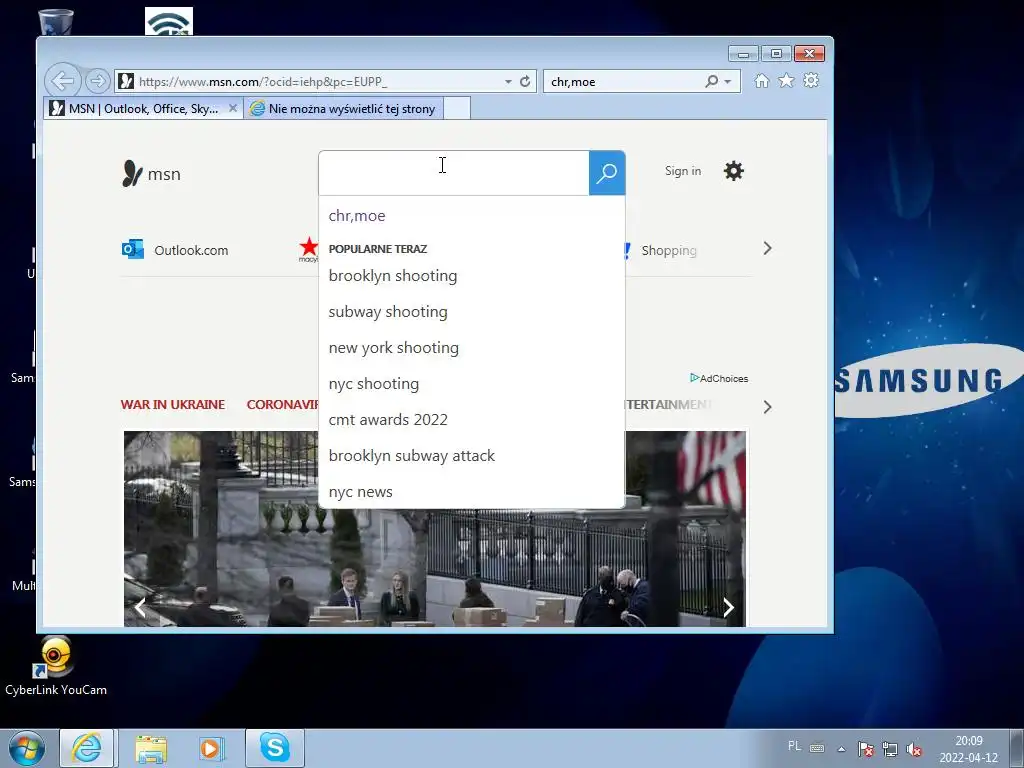Click the msn butterfly logo
Image resolution: width=1024 pixels, height=768 pixels.
pyautogui.click(x=151, y=174)
